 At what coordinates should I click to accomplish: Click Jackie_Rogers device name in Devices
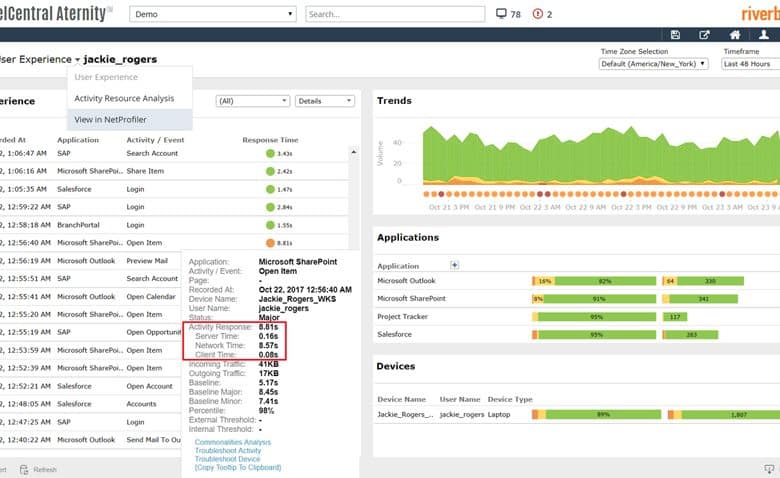[x=405, y=414]
